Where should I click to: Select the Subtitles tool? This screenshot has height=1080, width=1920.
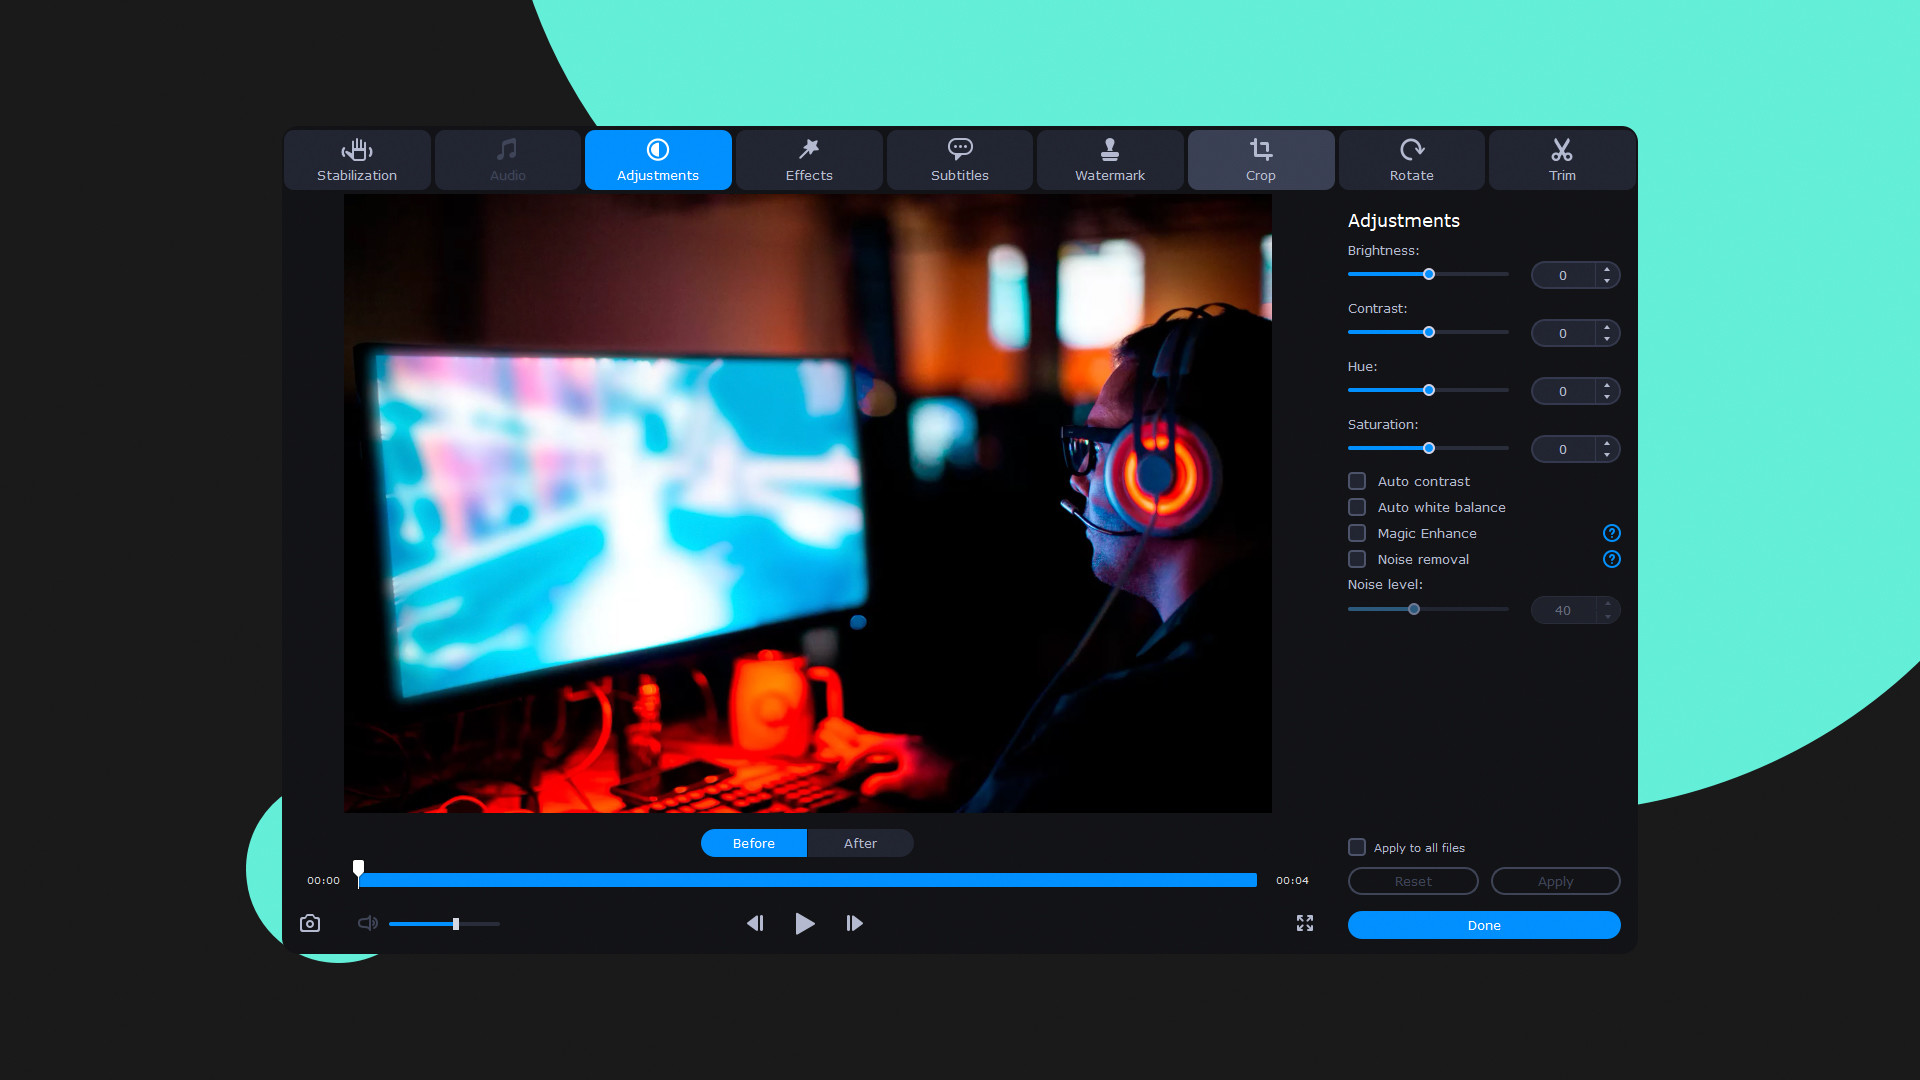(959, 160)
